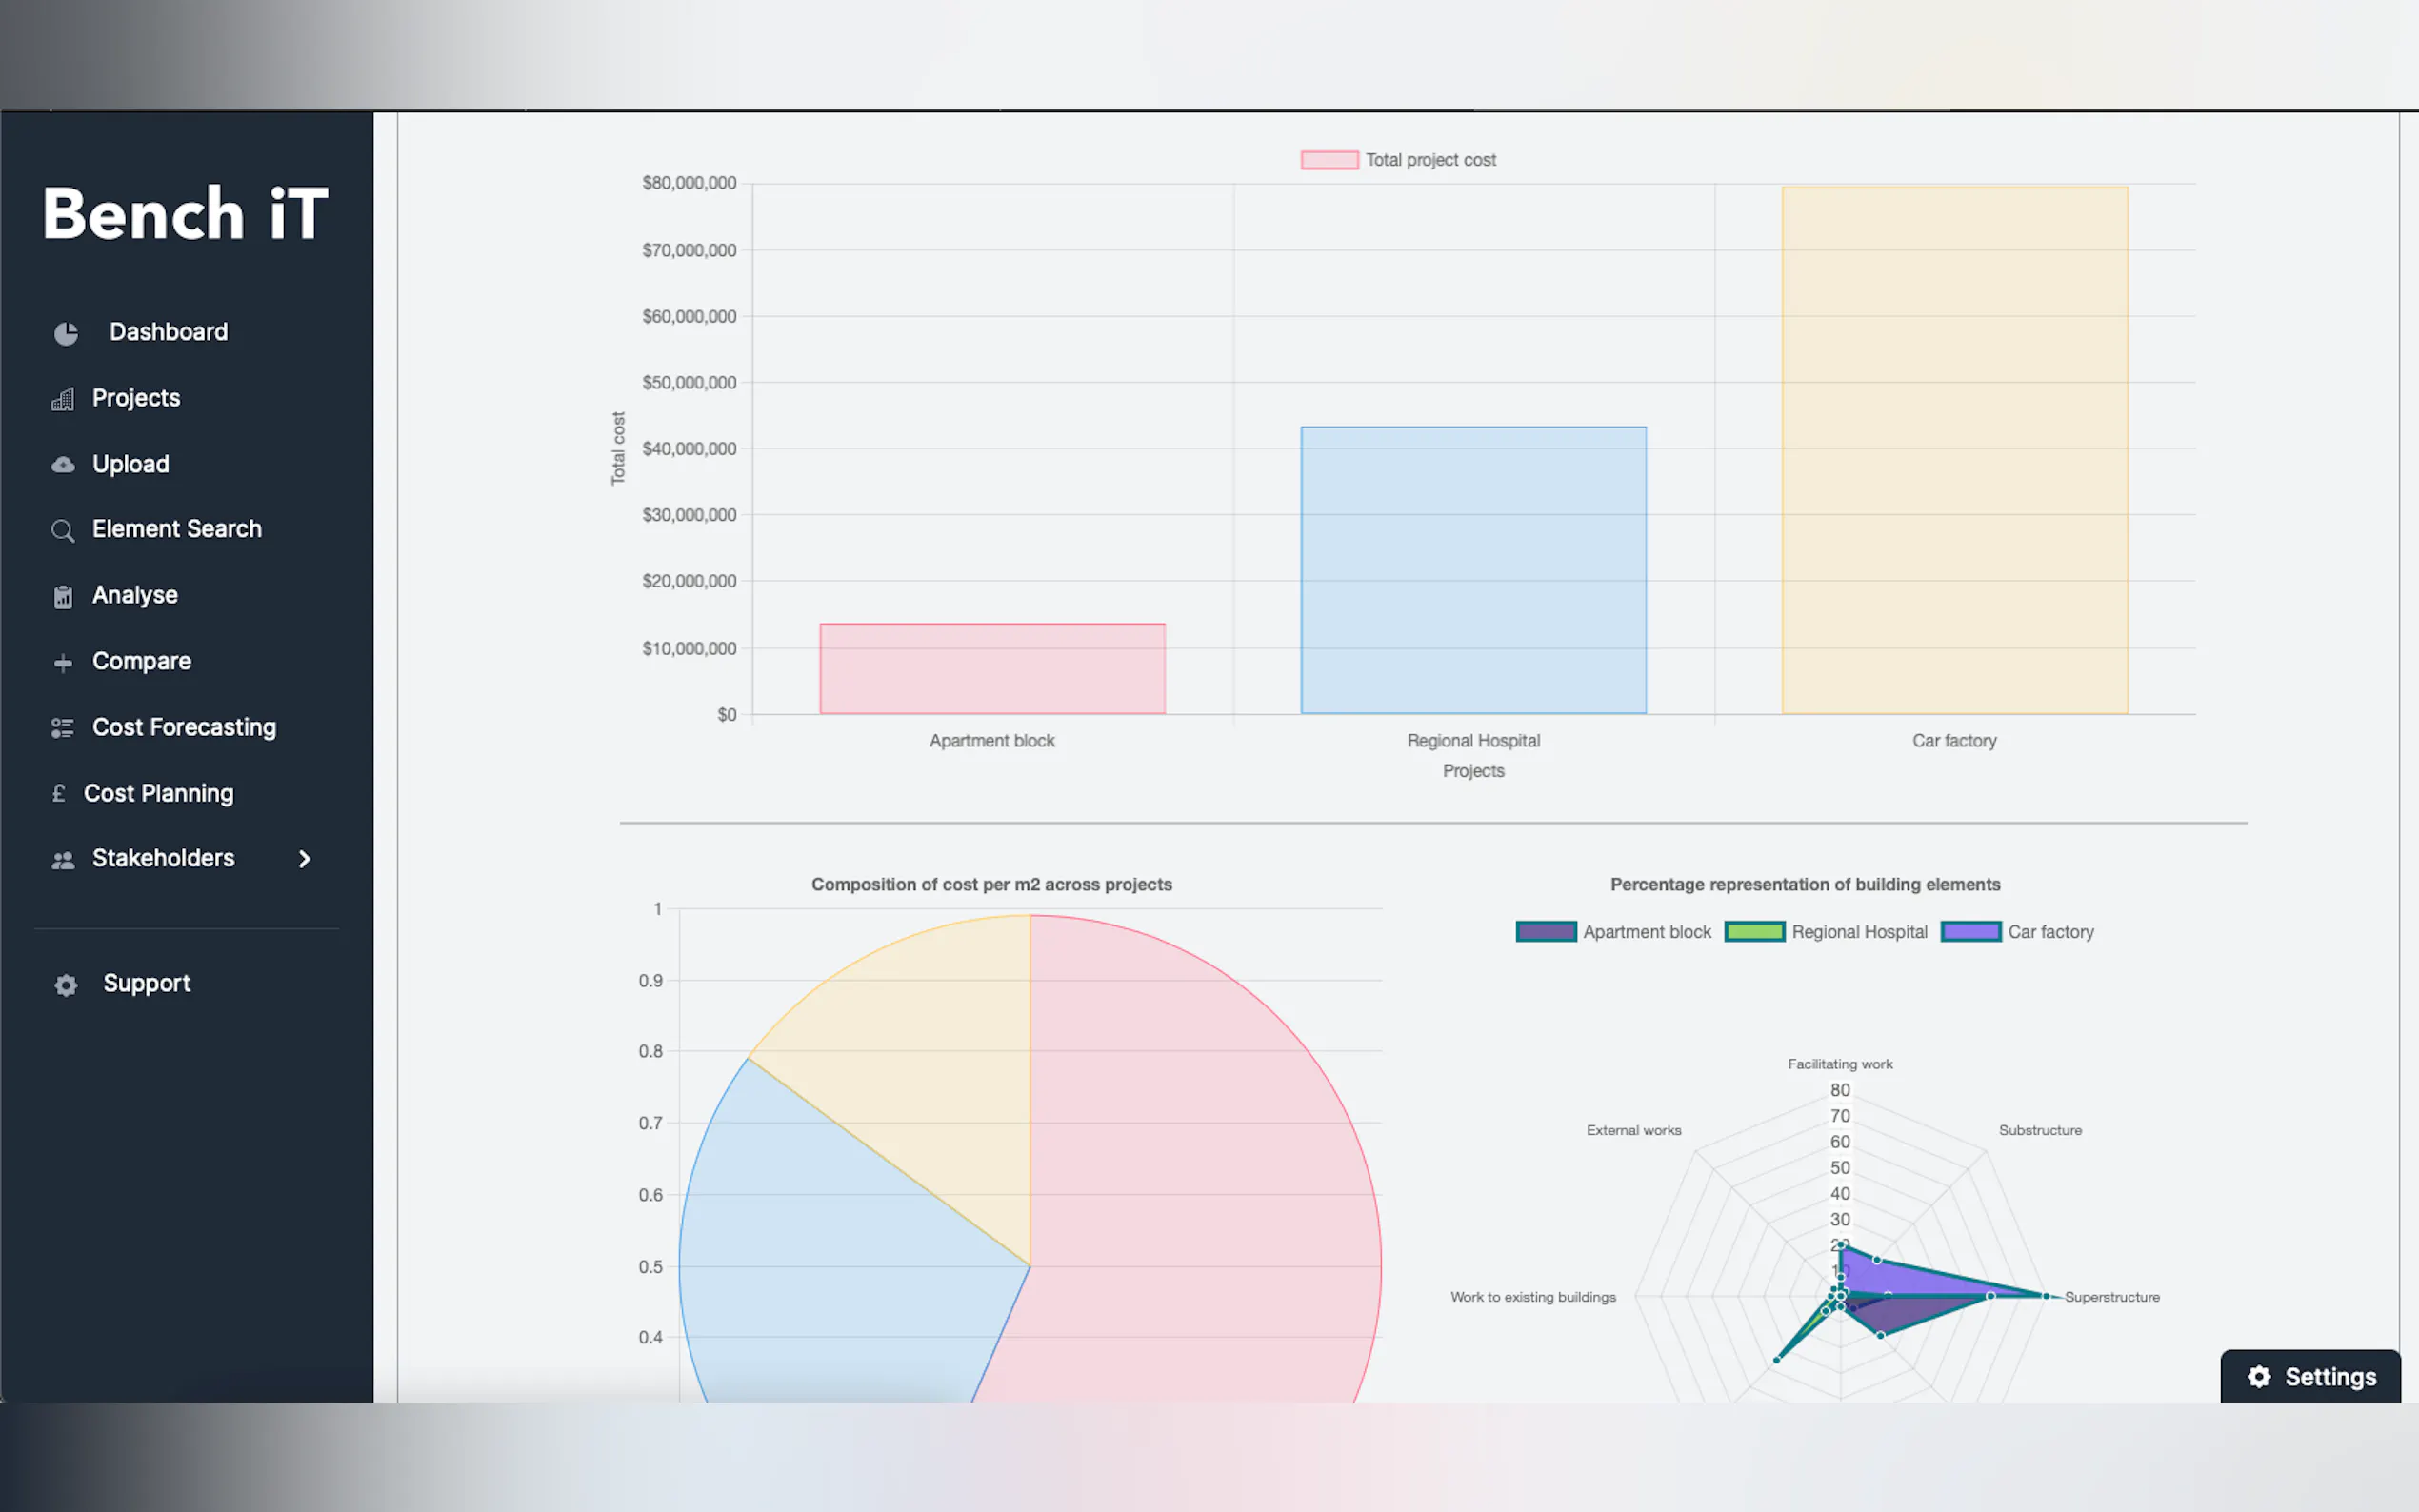The height and width of the screenshot is (1512, 2419).
Task: Open the Cost Forecasting menu item
Action: pos(184,728)
